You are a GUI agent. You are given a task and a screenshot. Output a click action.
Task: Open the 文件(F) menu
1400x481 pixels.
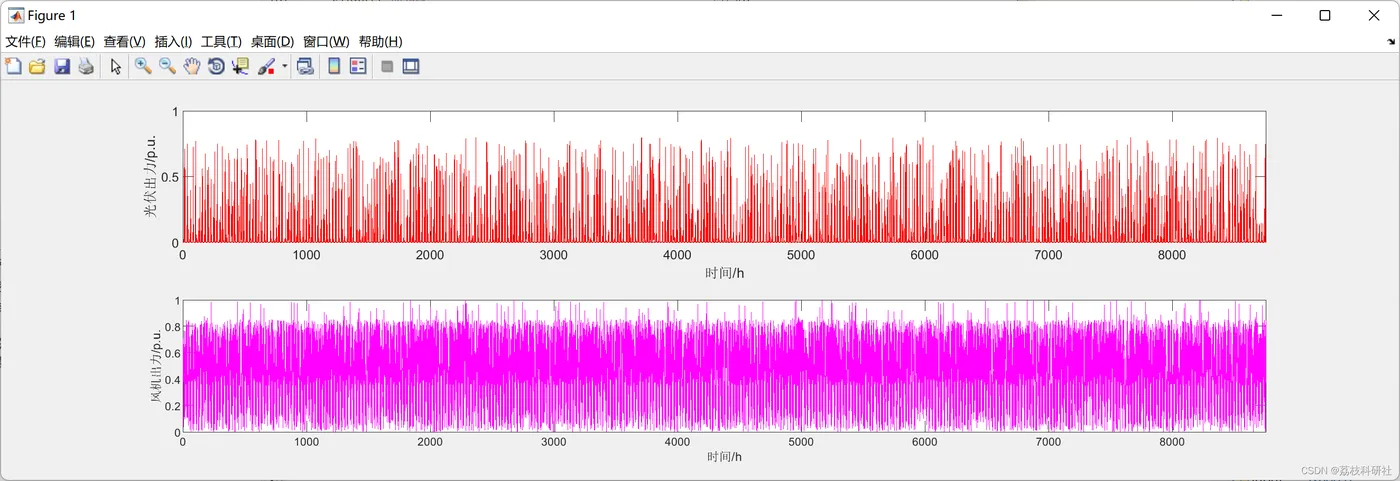(26, 41)
